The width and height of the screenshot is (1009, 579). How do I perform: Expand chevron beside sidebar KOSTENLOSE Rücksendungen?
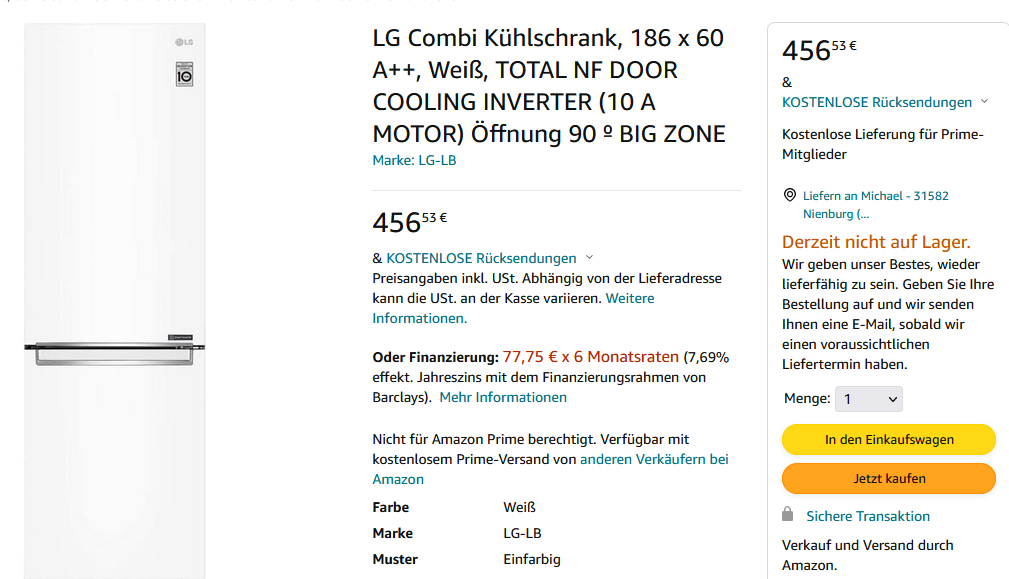984,102
